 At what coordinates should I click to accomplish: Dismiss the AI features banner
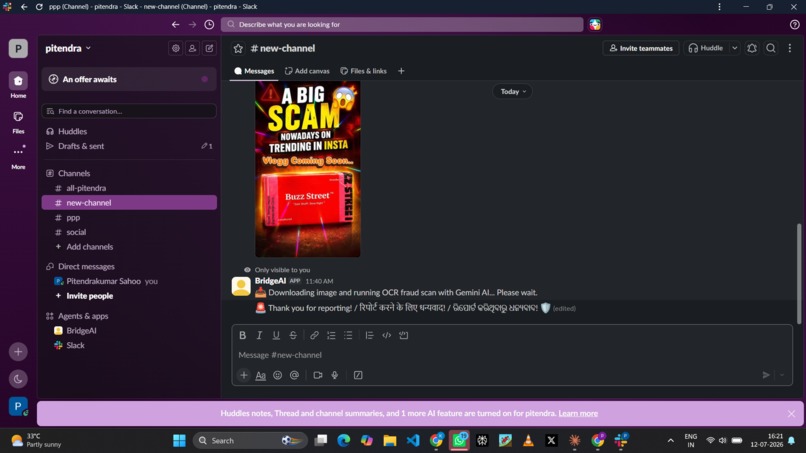[x=791, y=413]
